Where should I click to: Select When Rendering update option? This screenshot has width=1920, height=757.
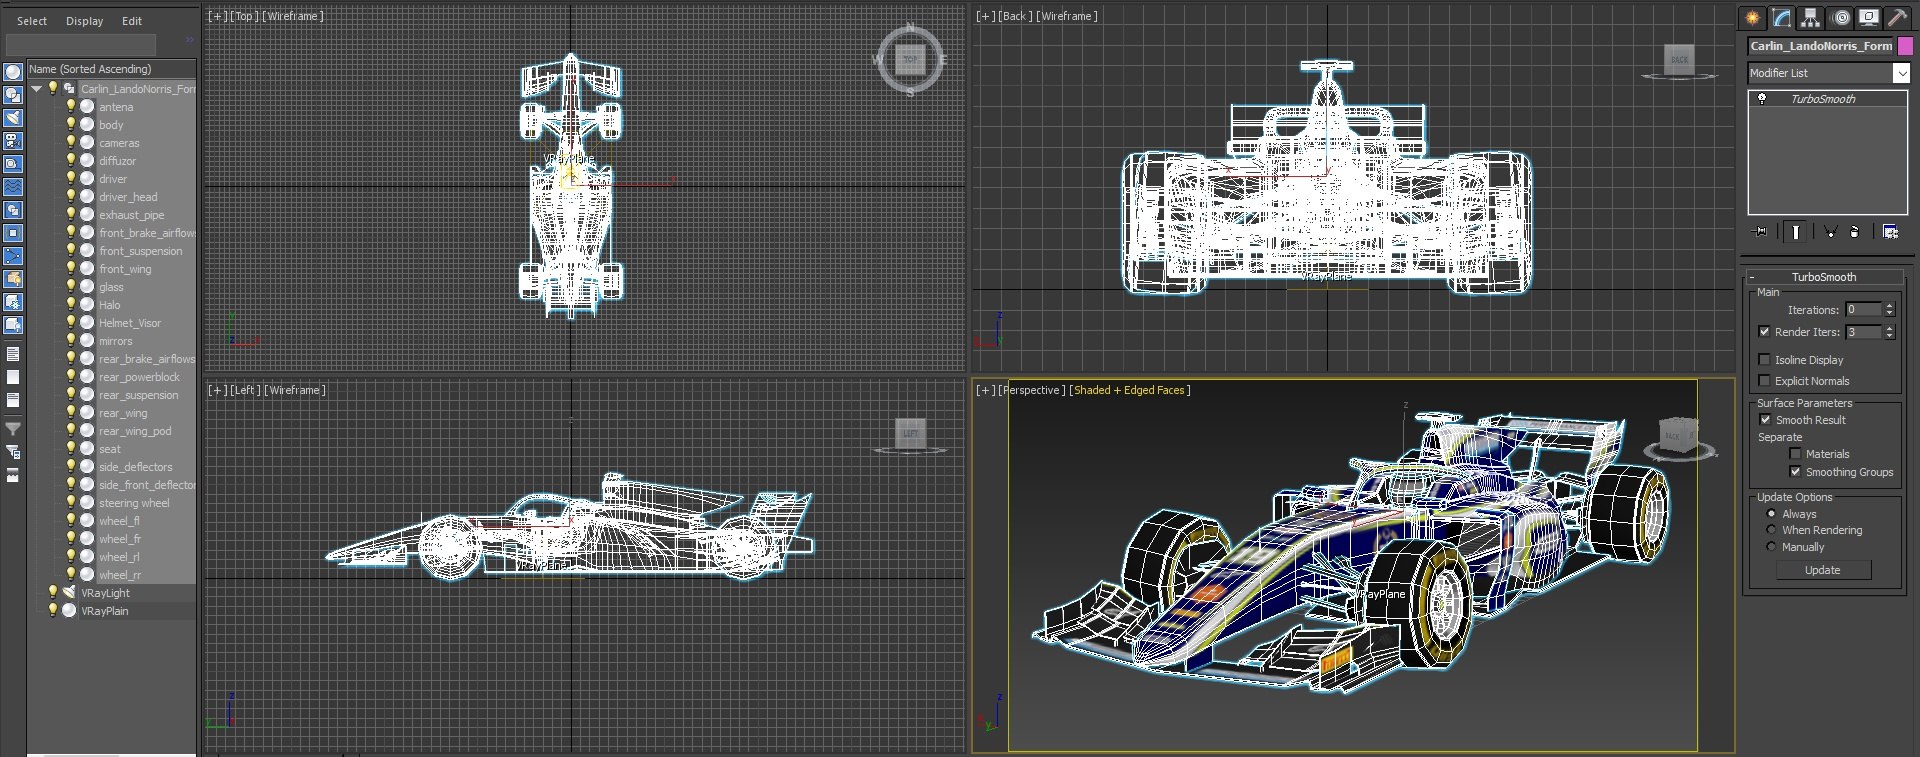1771,530
